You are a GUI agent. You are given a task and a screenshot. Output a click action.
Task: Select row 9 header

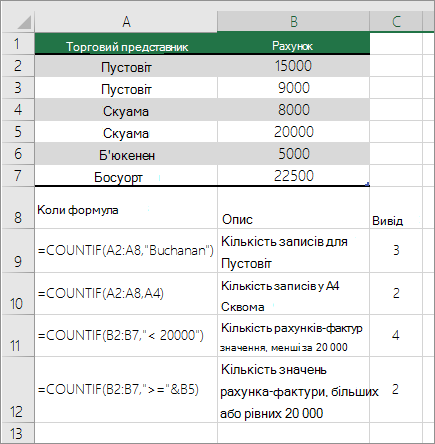18,251
